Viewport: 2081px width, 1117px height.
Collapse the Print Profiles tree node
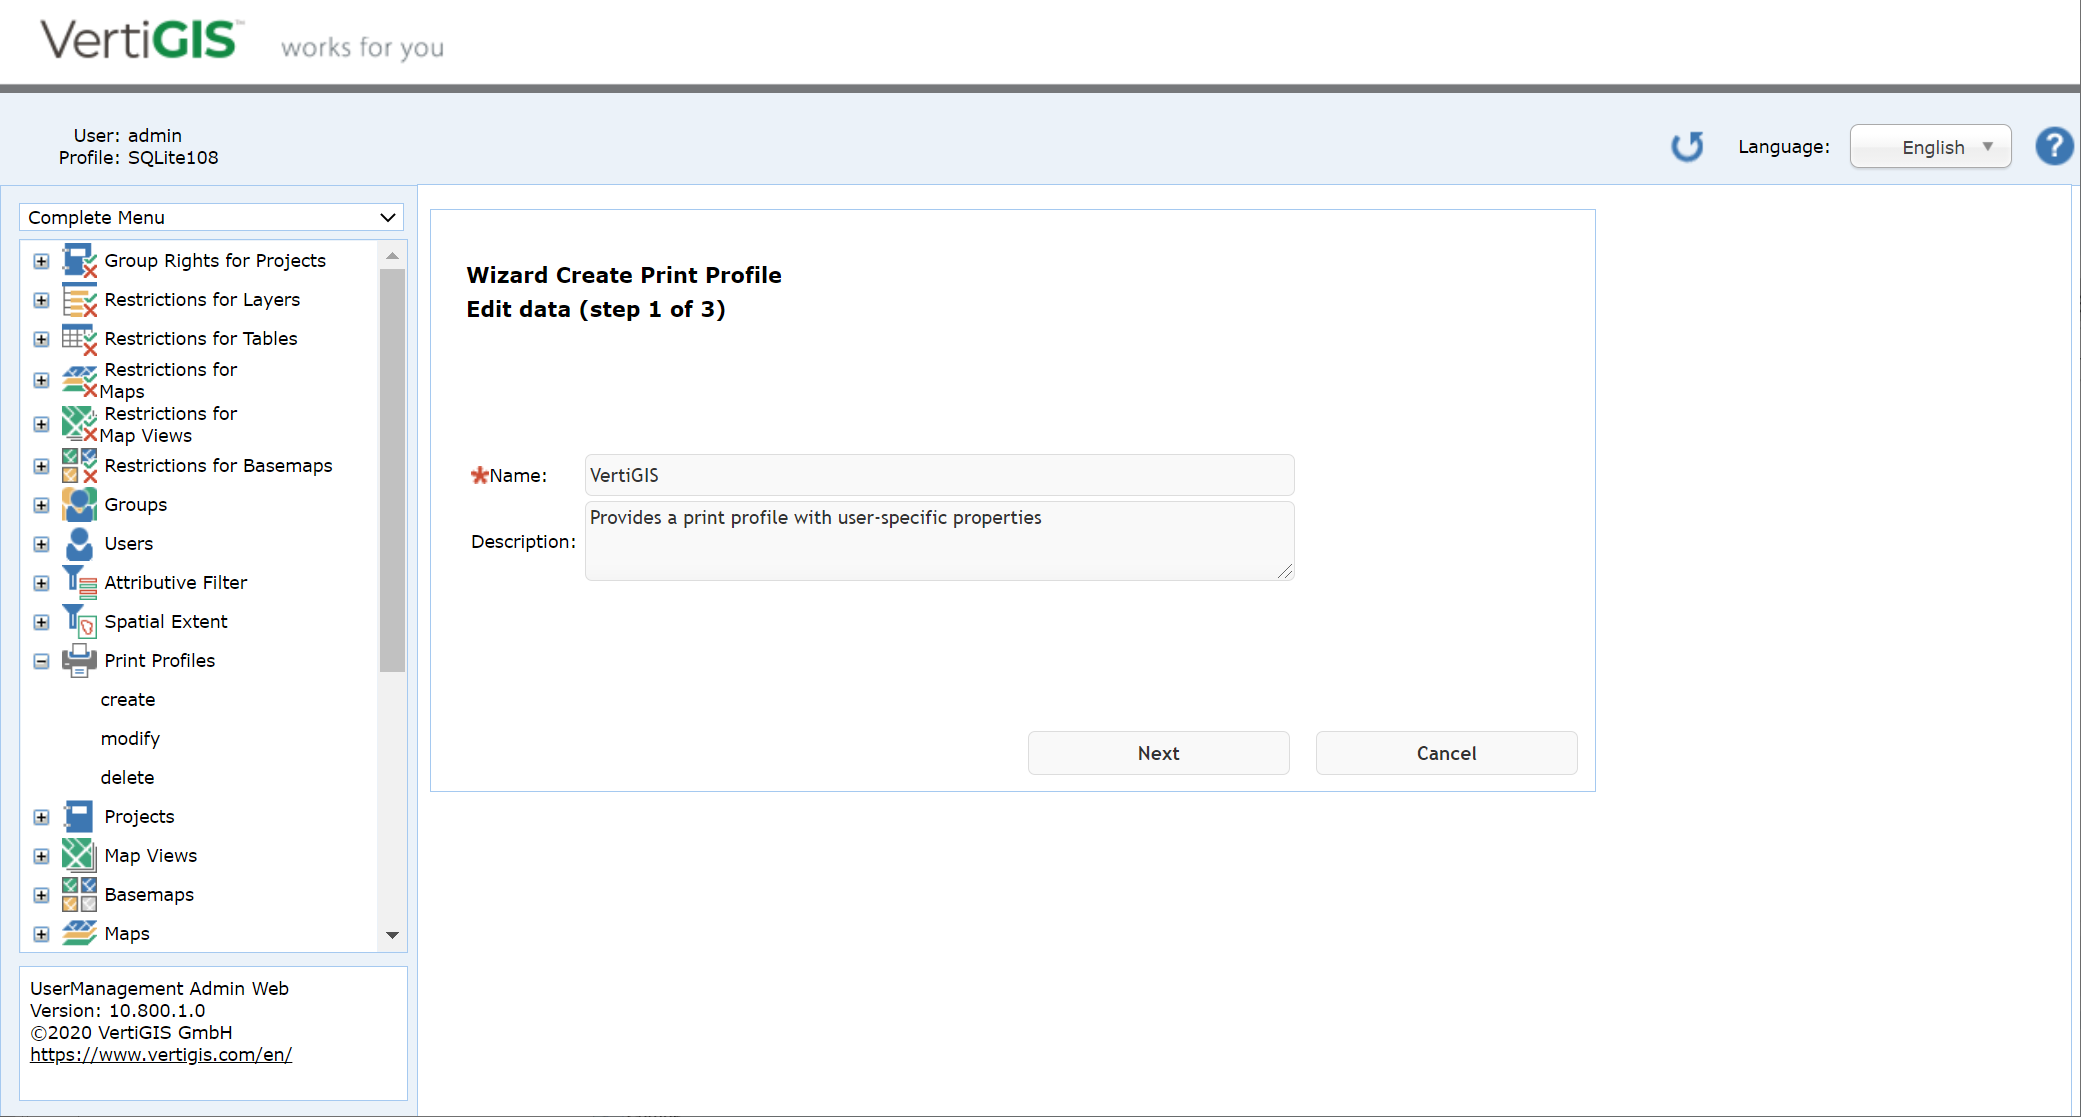(41, 661)
